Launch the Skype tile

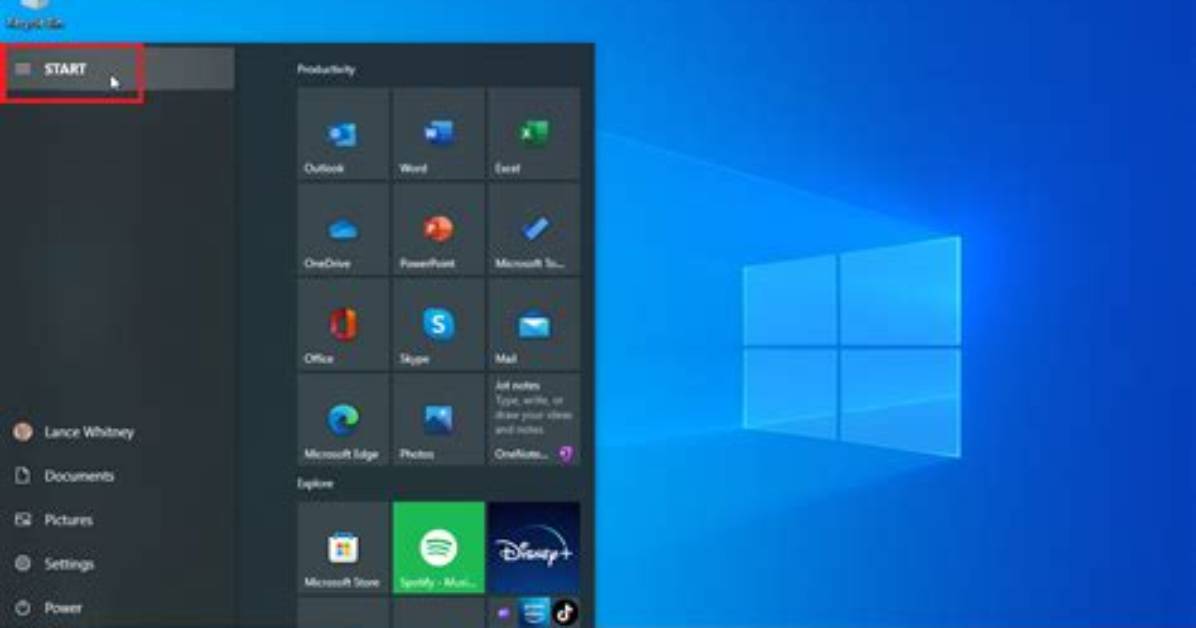[439, 324]
